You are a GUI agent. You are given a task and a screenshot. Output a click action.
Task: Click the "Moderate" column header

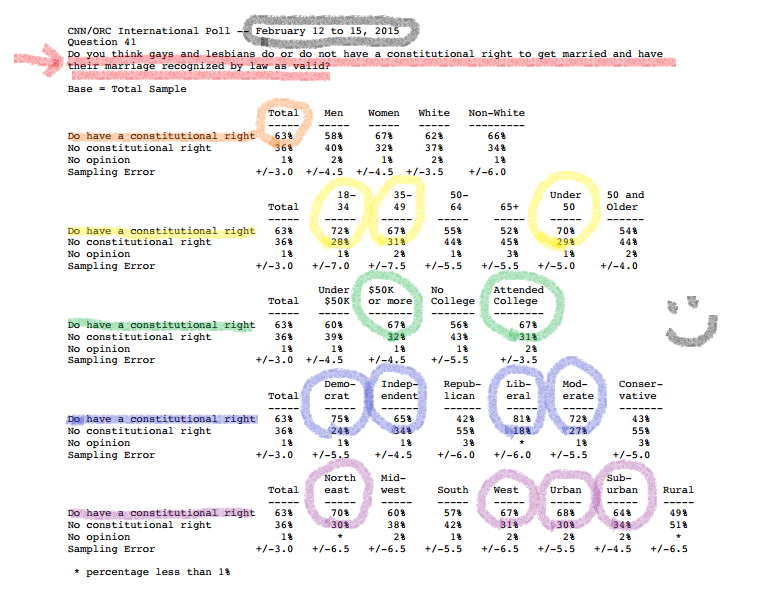coord(578,390)
